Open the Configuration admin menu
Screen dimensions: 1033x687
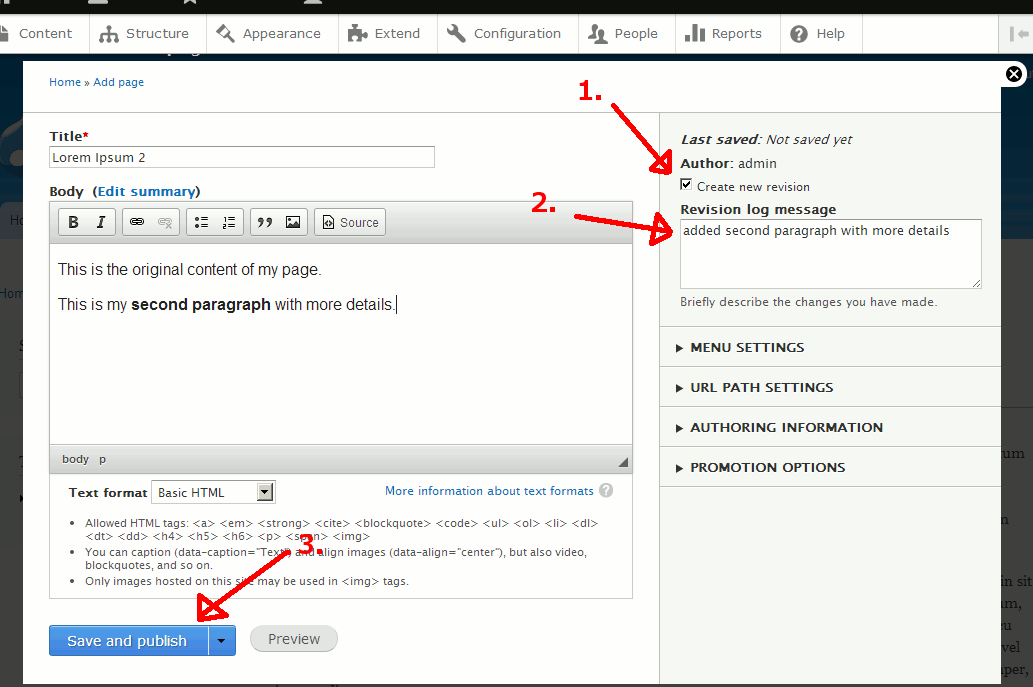508,34
